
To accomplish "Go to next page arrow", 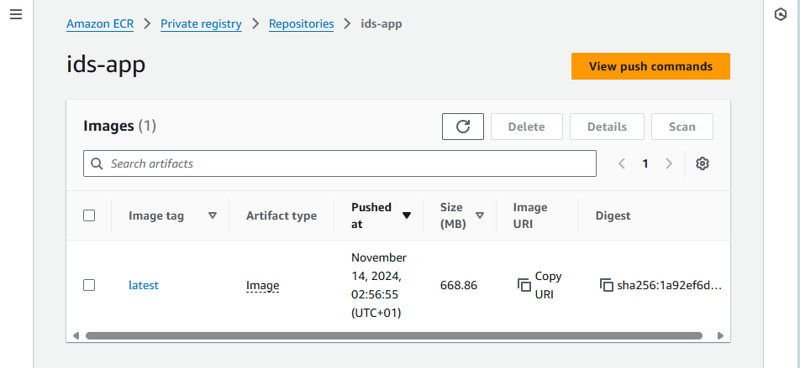I will (669, 164).
